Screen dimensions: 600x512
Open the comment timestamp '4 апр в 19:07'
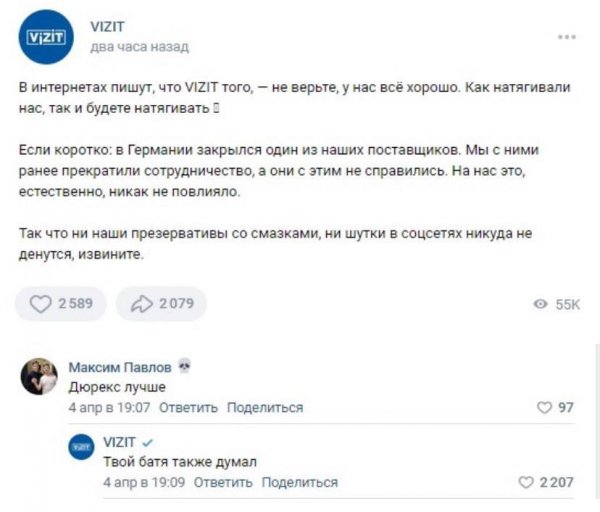coord(109,407)
